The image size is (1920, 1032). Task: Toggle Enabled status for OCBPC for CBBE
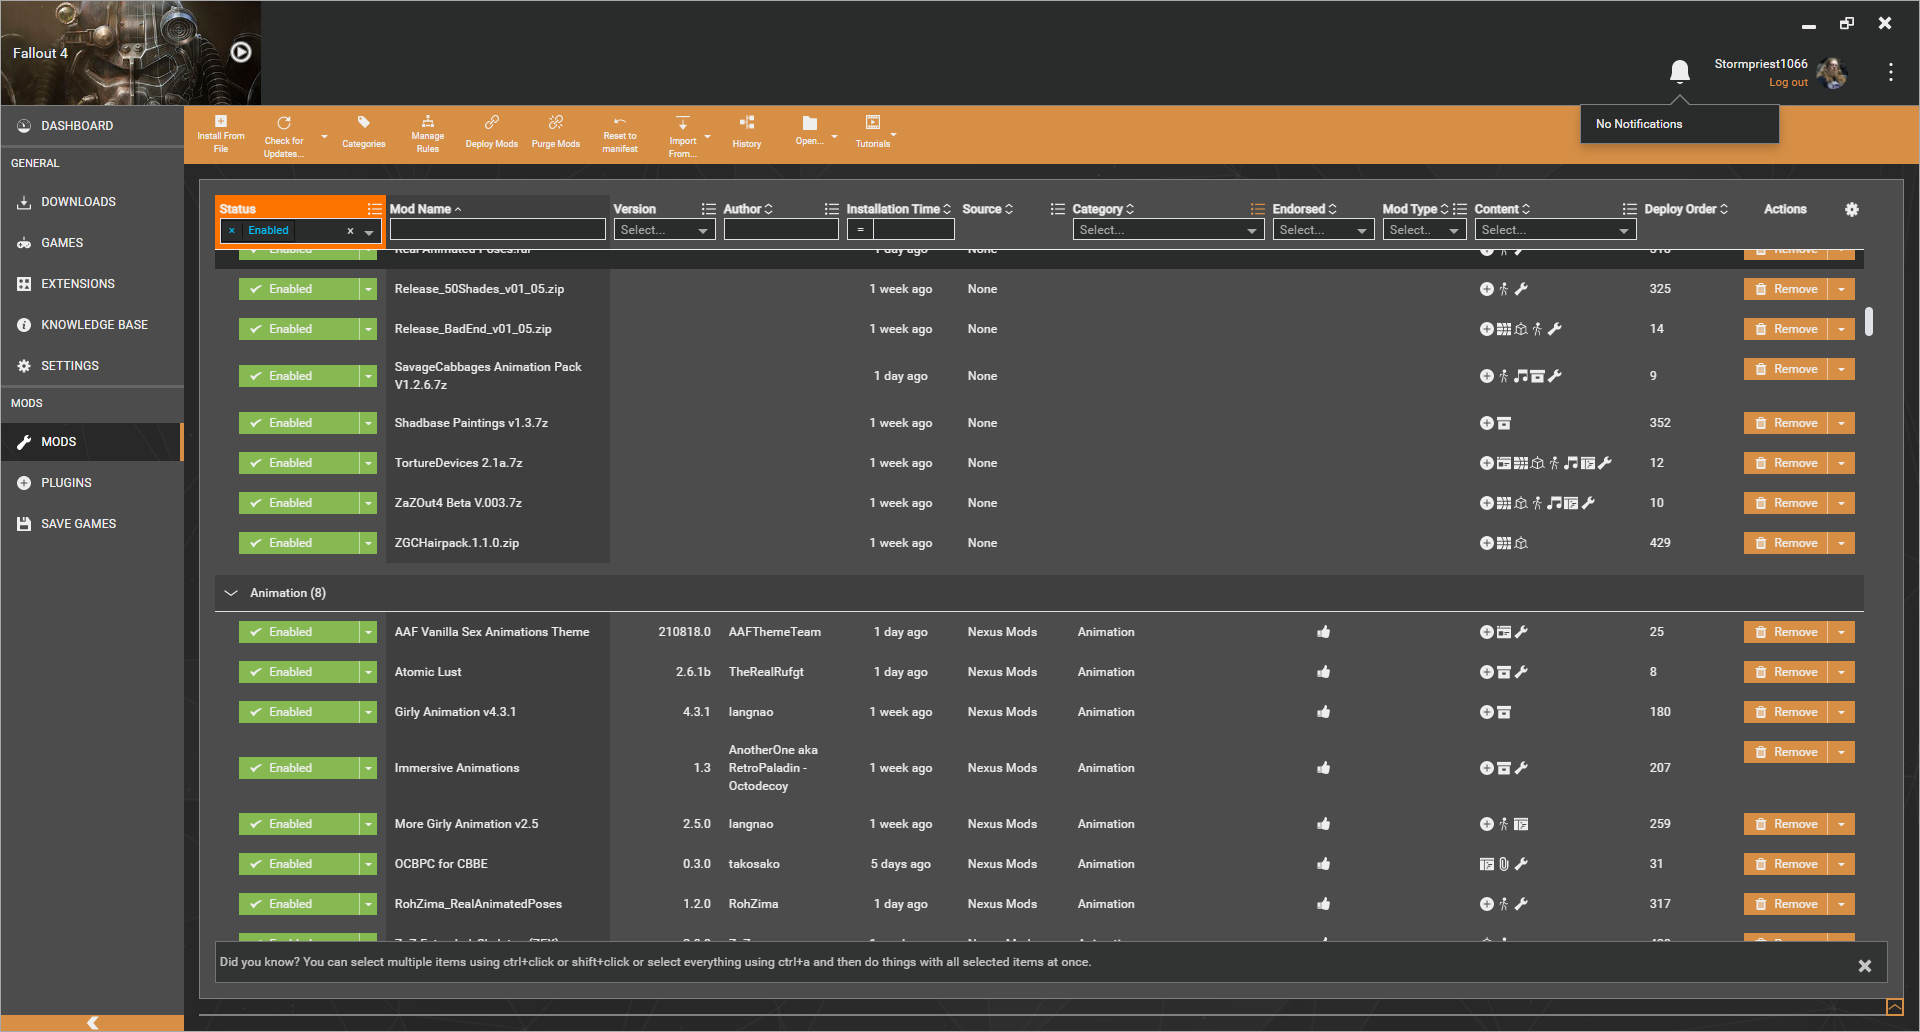click(298, 864)
